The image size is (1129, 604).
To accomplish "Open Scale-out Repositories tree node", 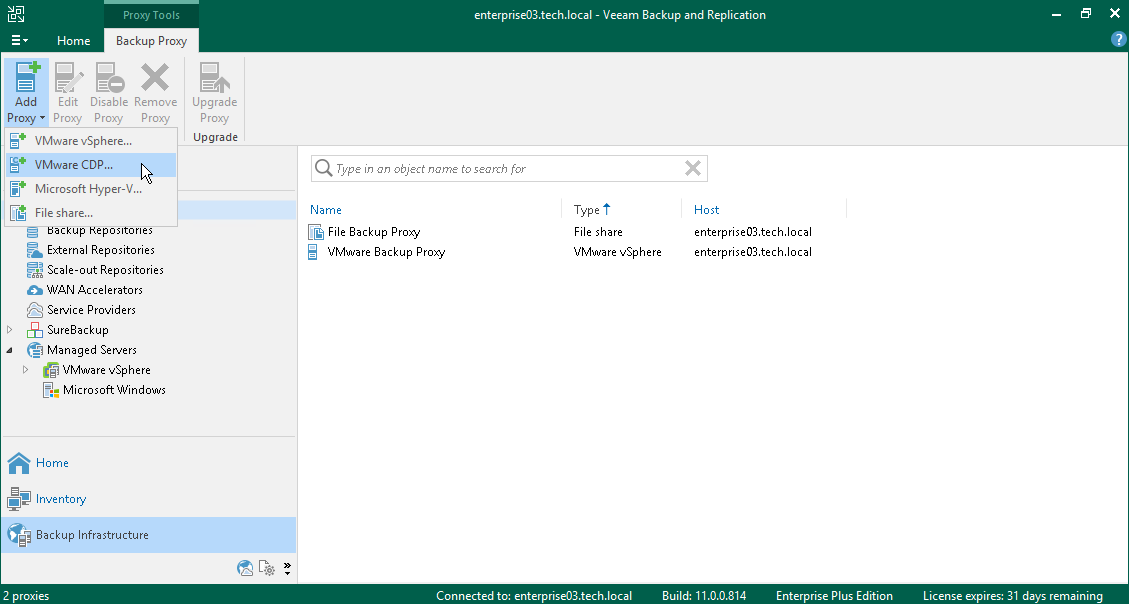I will tap(105, 270).
